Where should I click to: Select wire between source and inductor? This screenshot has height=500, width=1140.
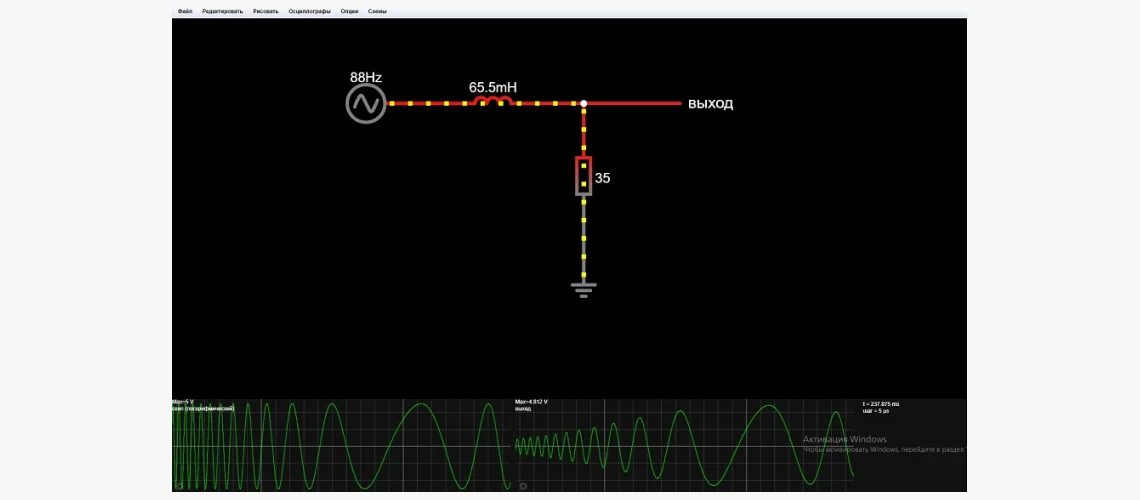point(428,103)
